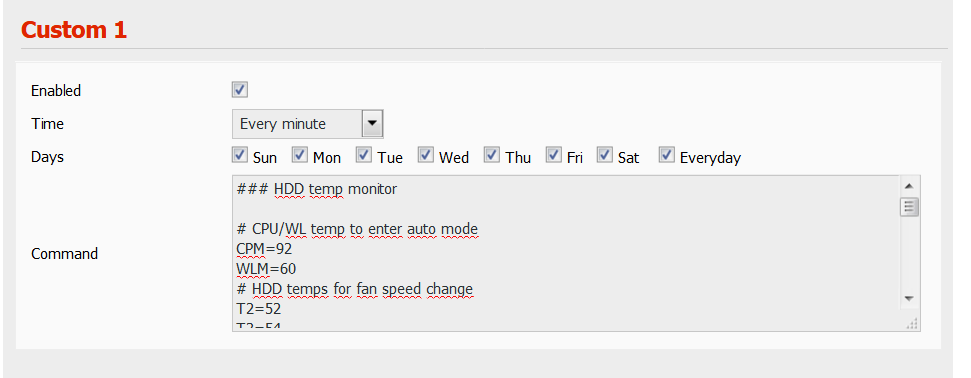This screenshot has height=378, width=971.
Task: Place cursor on the T2=52 line
Action: [259, 309]
